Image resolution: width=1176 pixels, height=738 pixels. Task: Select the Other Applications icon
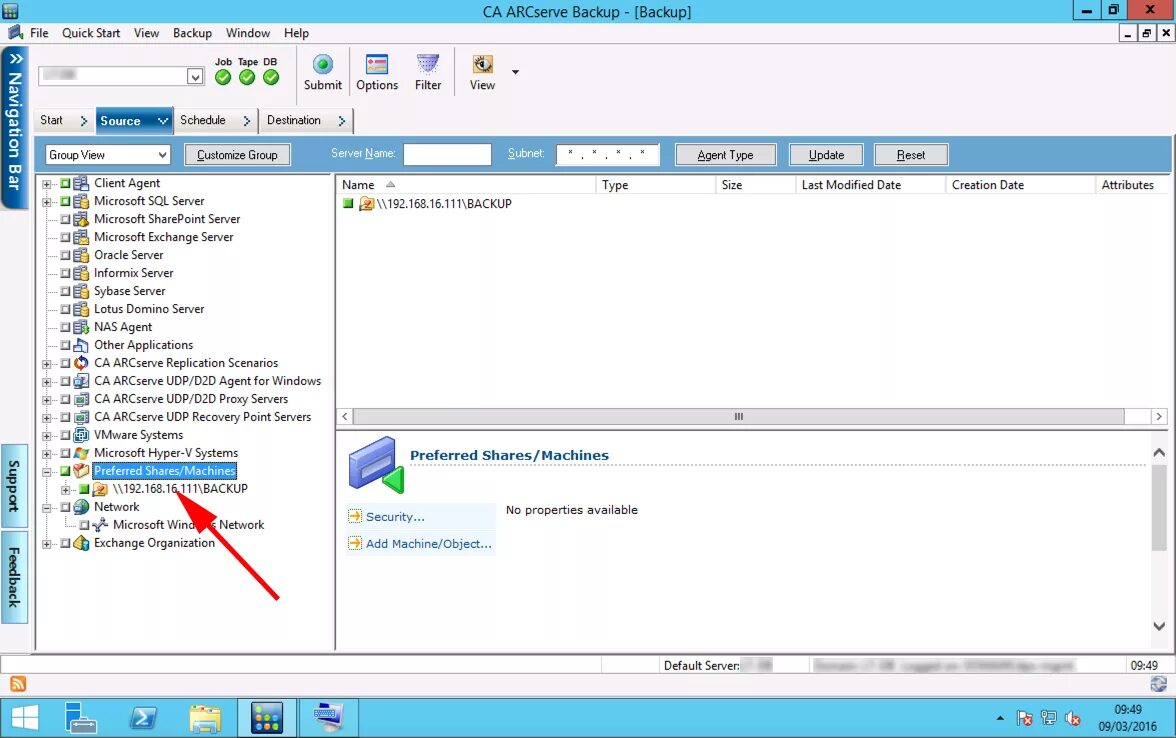point(81,345)
